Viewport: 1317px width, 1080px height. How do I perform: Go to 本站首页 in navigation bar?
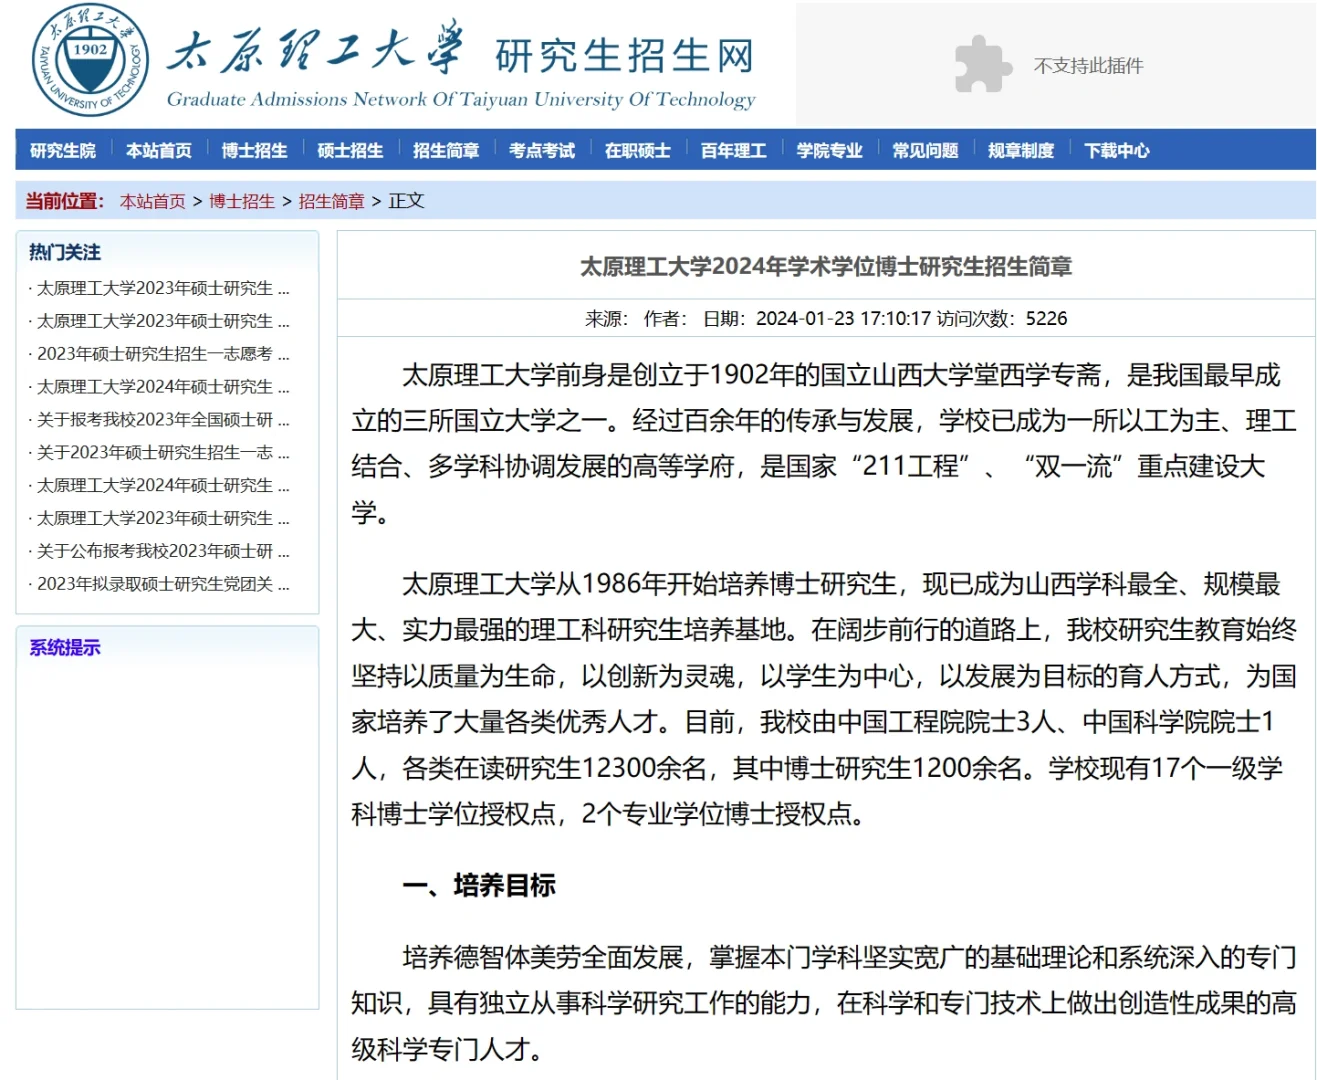pos(159,150)
